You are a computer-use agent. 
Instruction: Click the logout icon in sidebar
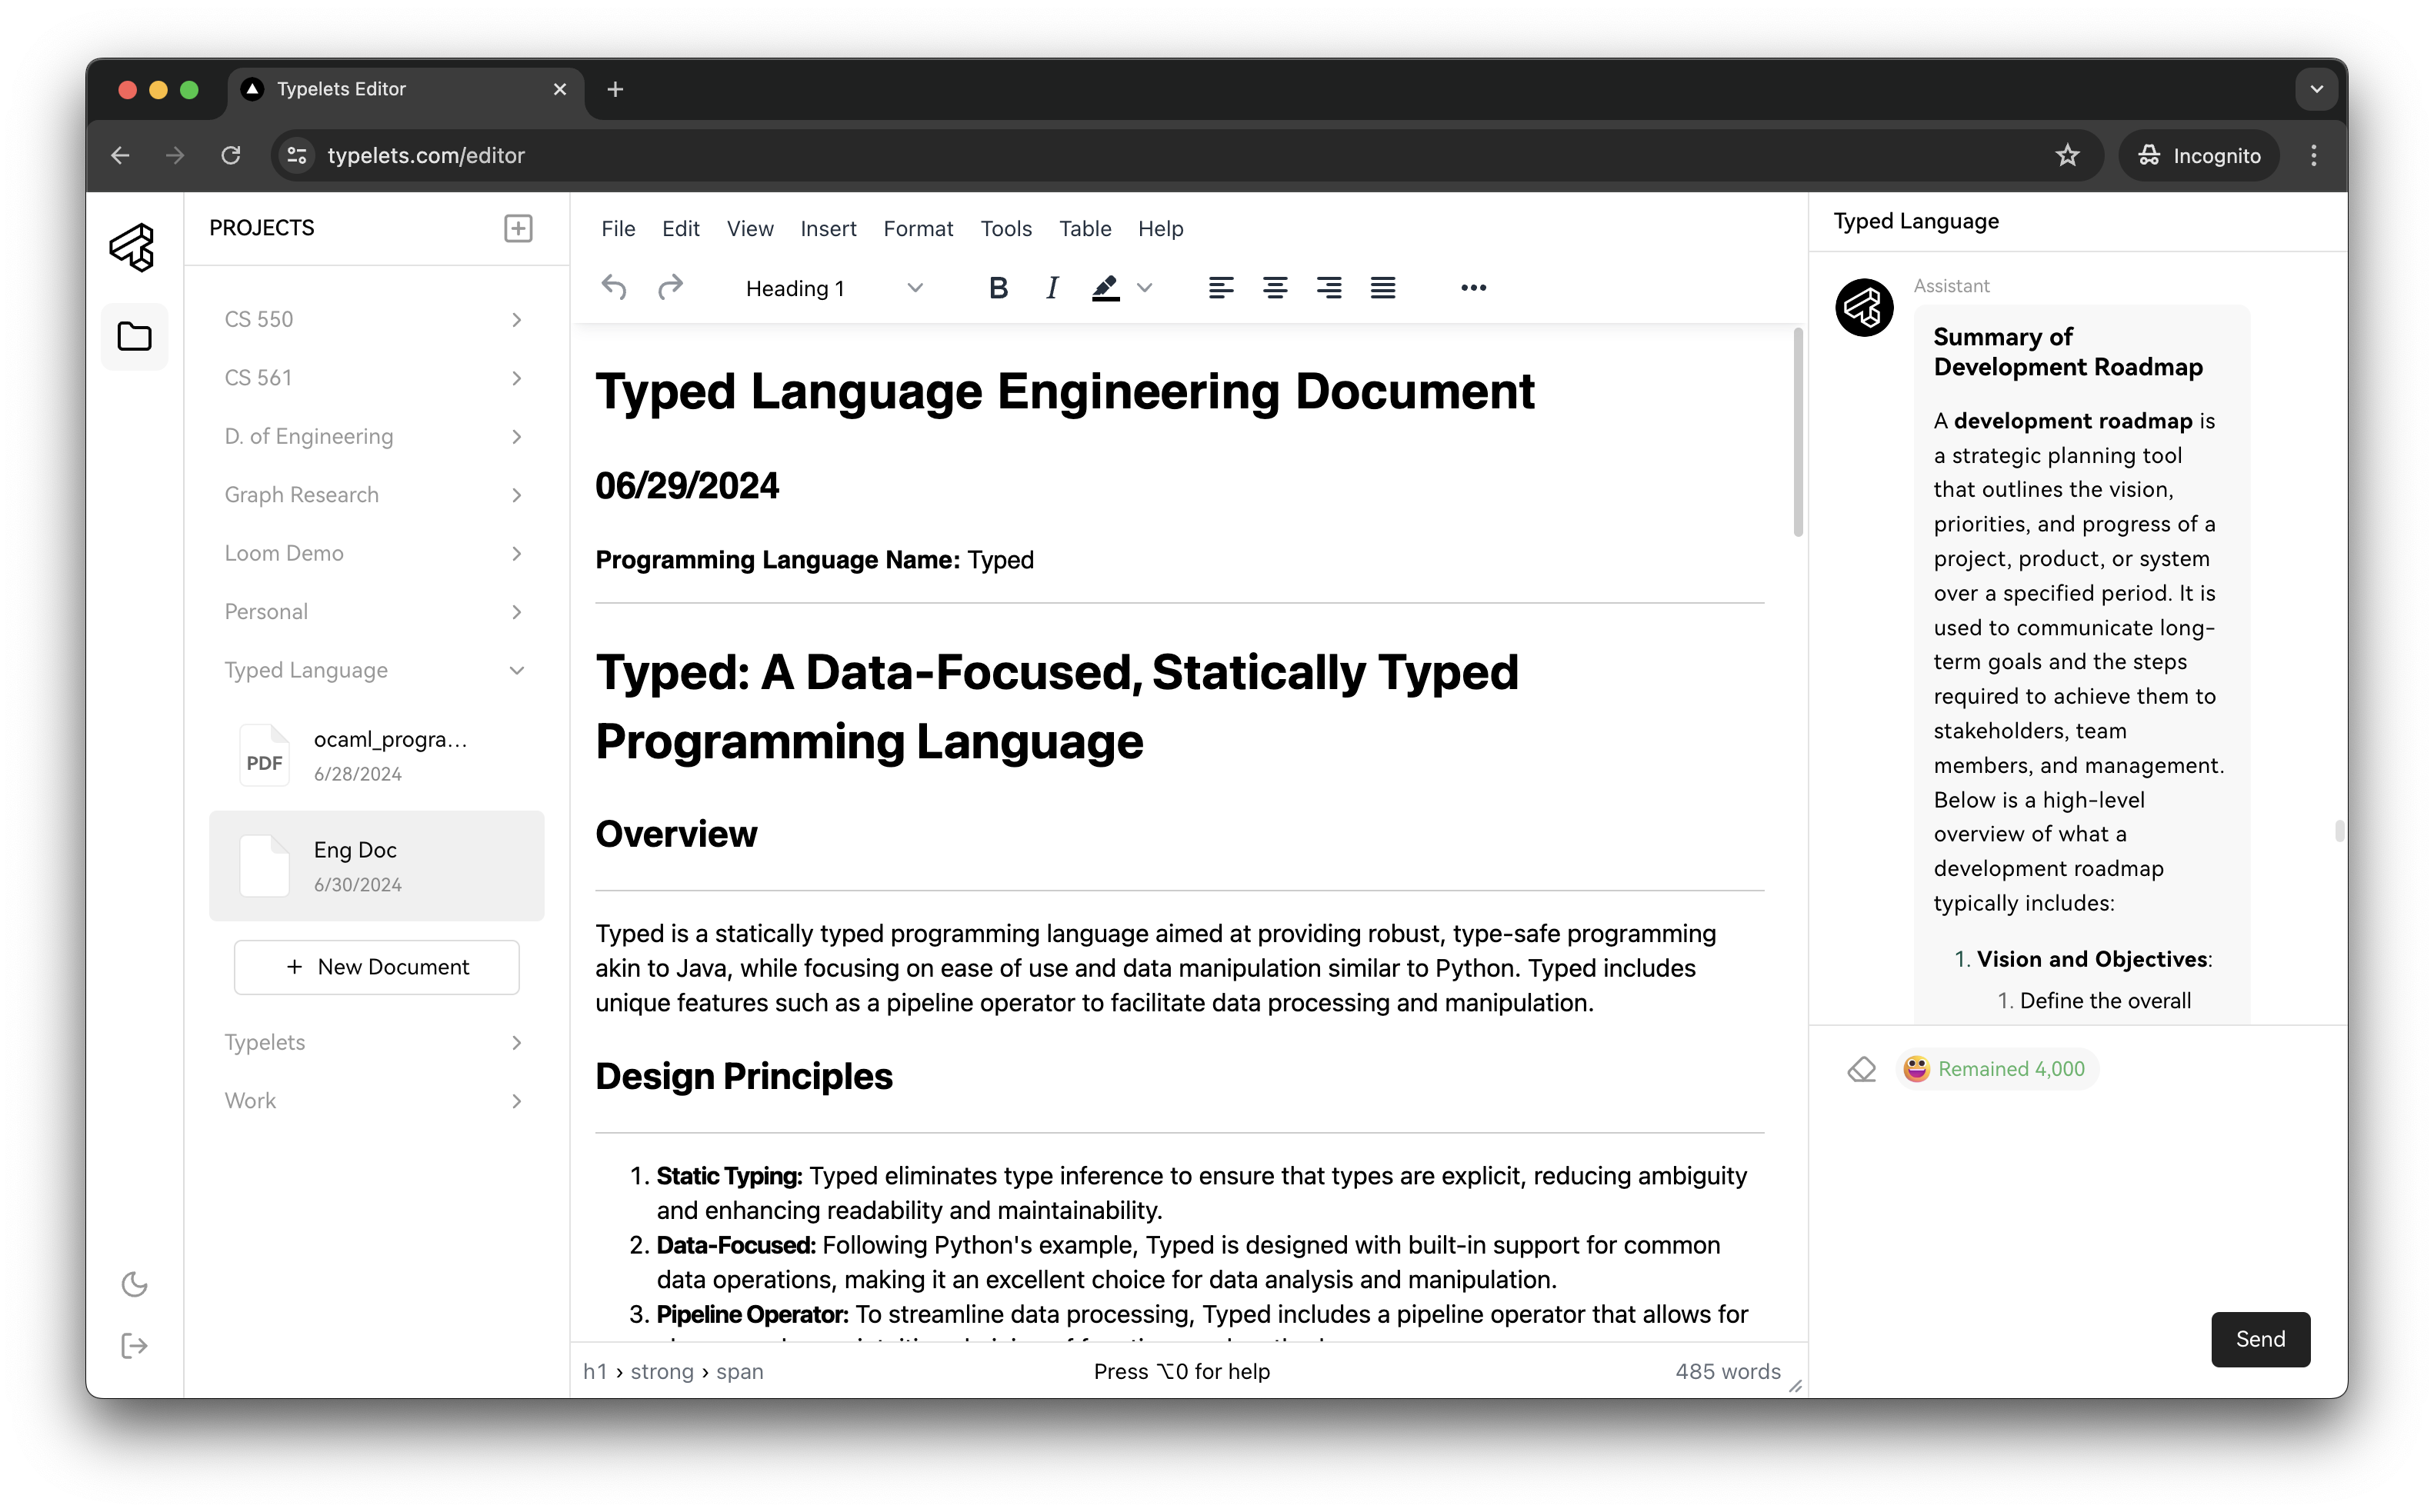tap(134, 1346)
